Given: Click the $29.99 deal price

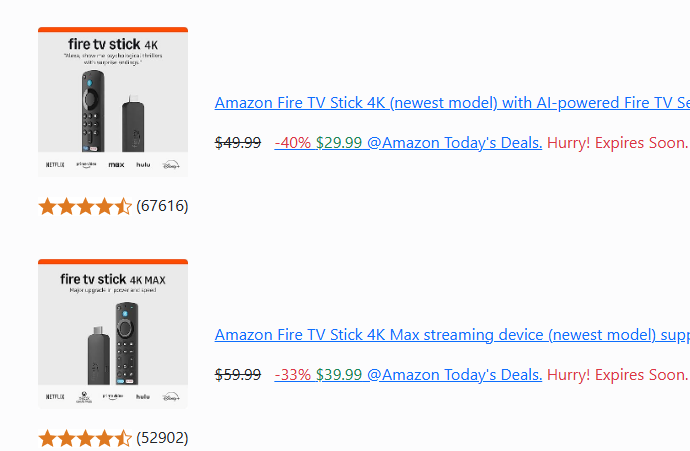Looking at the screenshot, I should pyautogui.click(x=339, y=143).
